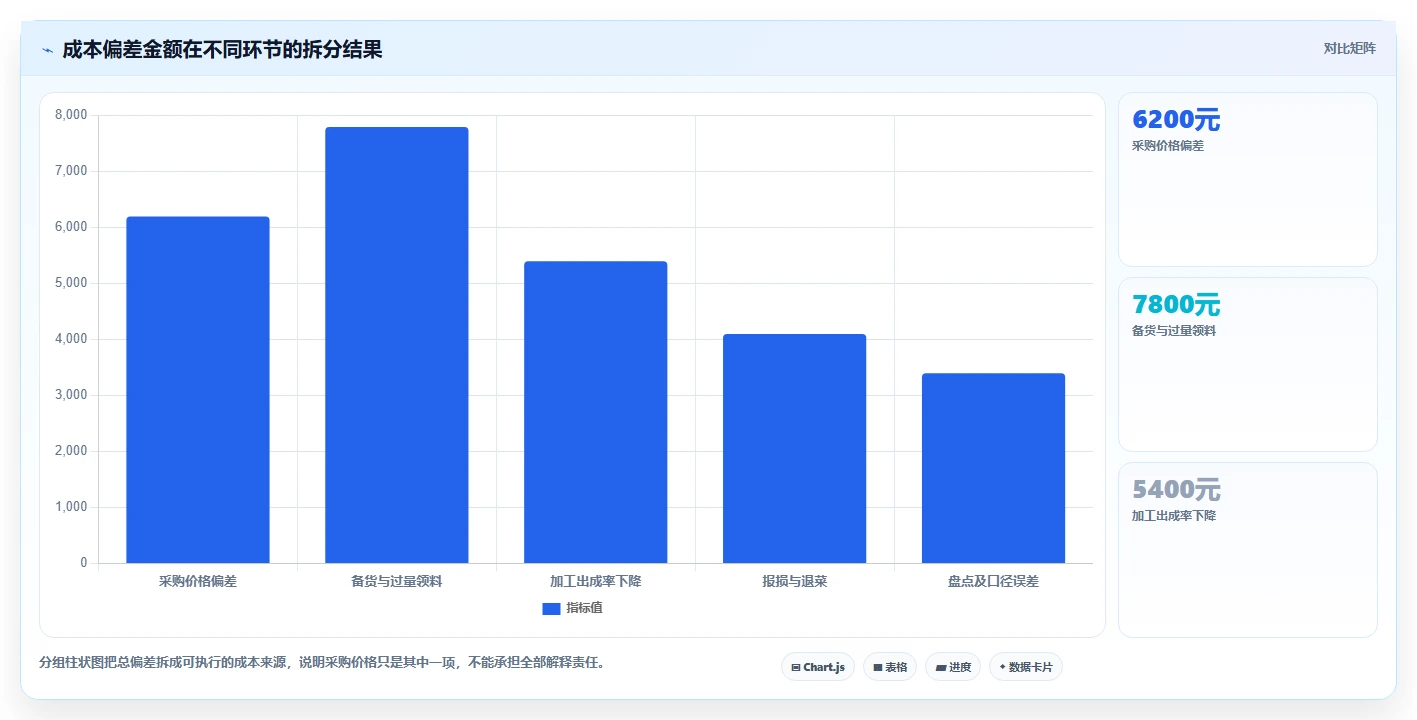Screen dimensions: 1417x720
Task: Click the y-axis tick label 2,000
Action: click(71, 451)
